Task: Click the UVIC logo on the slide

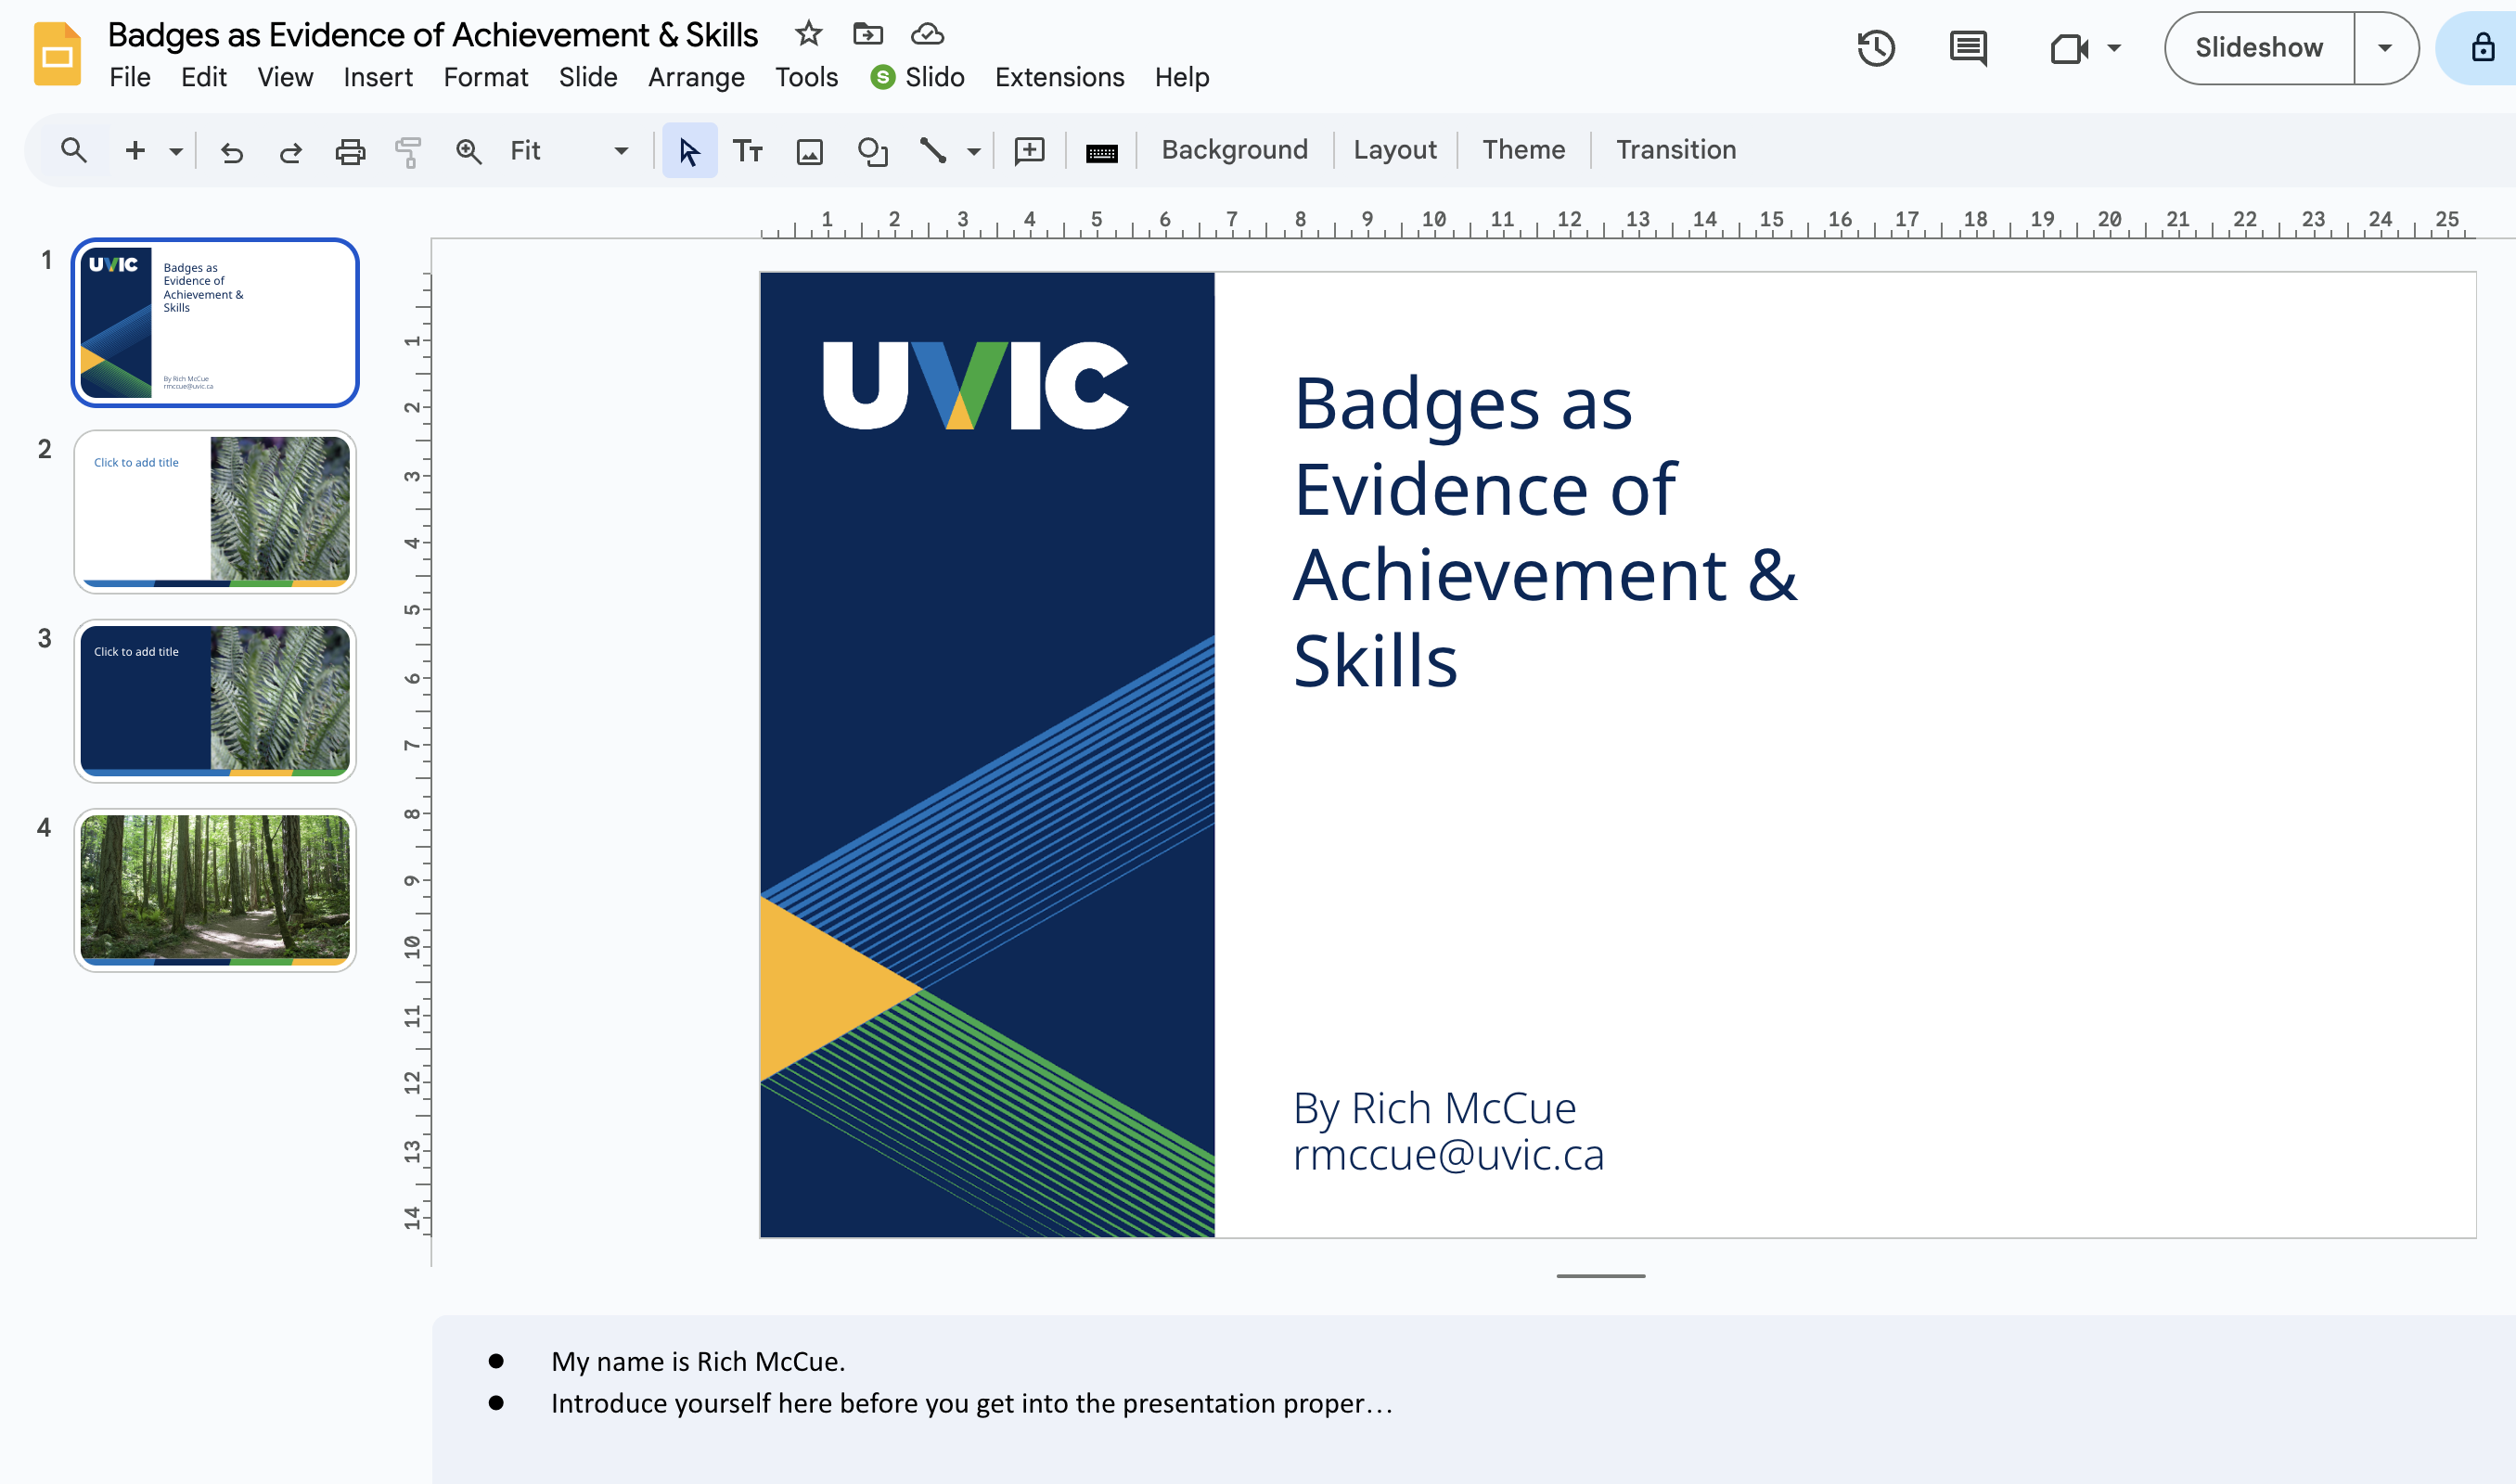Action: coord(975,385)
